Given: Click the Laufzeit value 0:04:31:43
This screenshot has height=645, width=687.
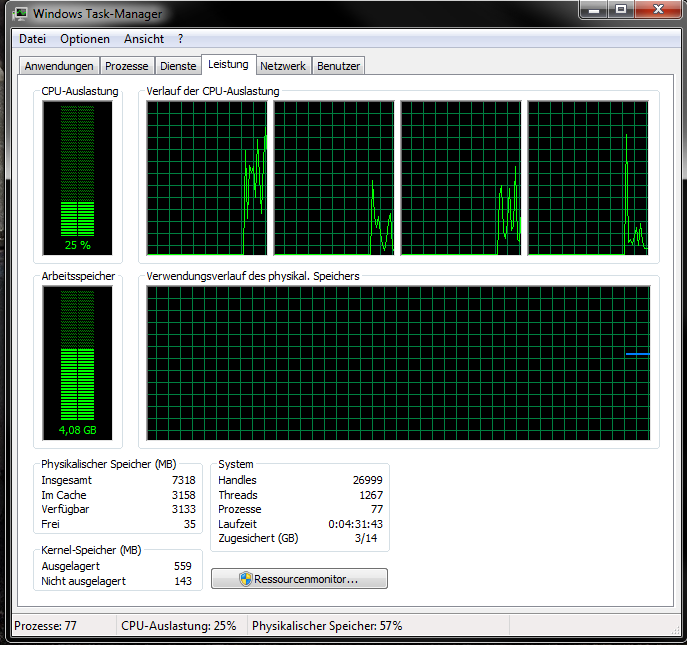Looking at the screenshot, I should (x=355, y=524).
